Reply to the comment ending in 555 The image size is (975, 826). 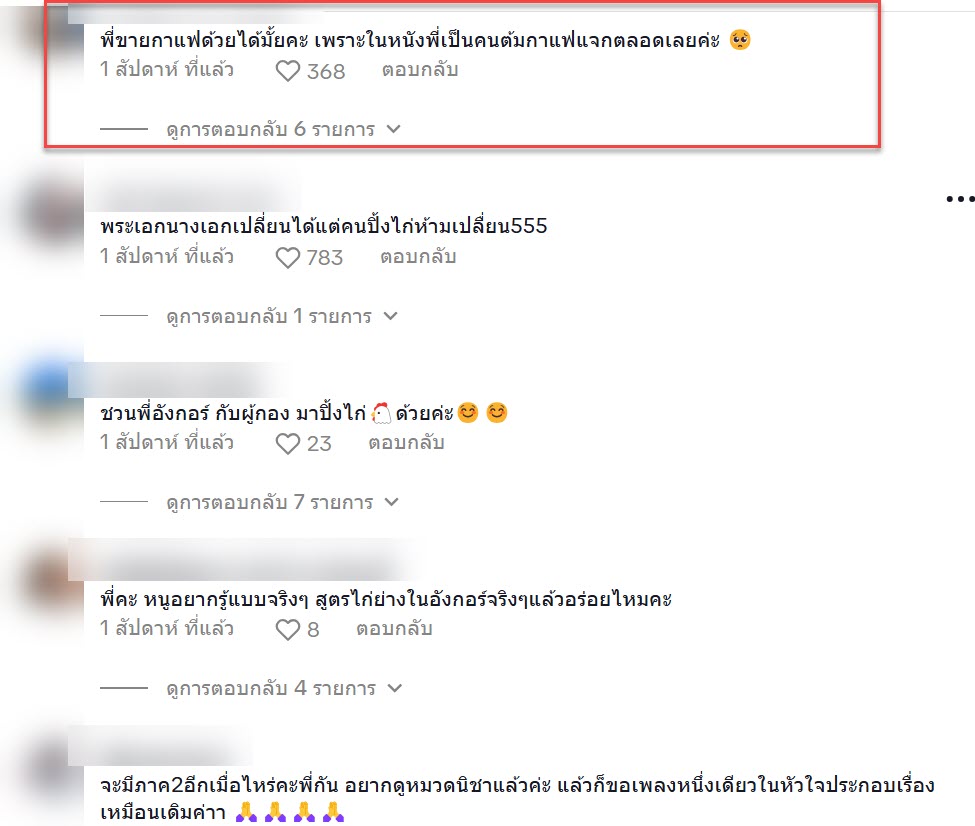point(418,256)
